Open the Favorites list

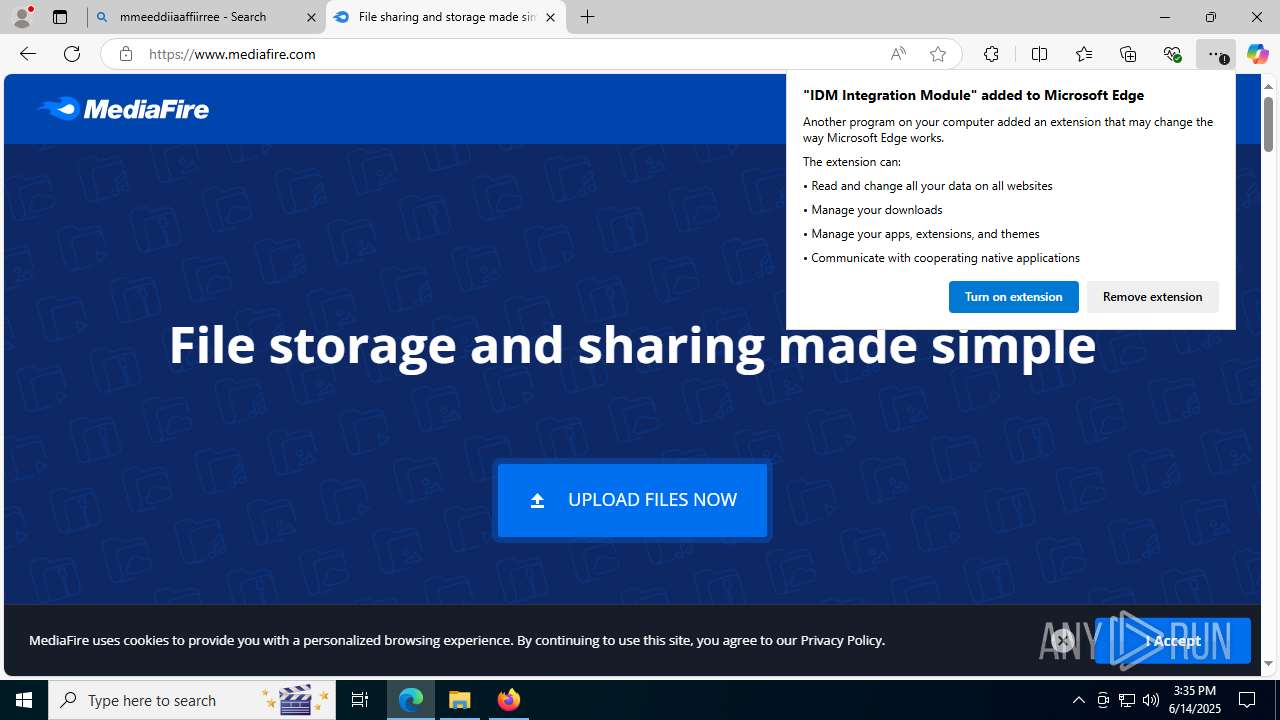point(1084,54)
